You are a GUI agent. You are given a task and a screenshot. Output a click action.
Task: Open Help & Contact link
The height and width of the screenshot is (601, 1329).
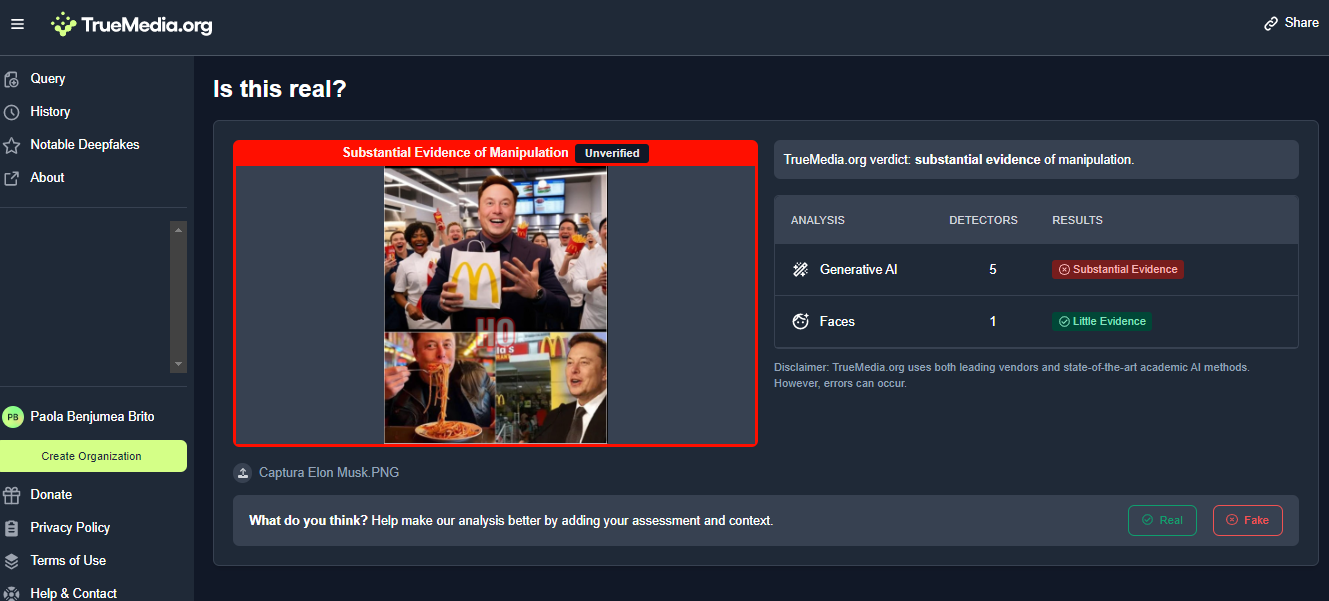click(x=73, y=593)
